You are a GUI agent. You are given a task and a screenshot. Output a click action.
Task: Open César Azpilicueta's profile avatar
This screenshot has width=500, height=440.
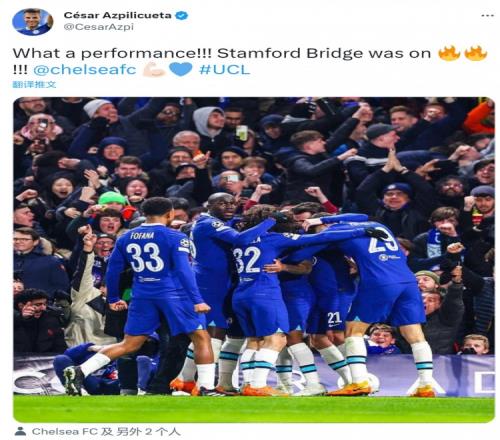pyautogui.click(x=32, y=22)
